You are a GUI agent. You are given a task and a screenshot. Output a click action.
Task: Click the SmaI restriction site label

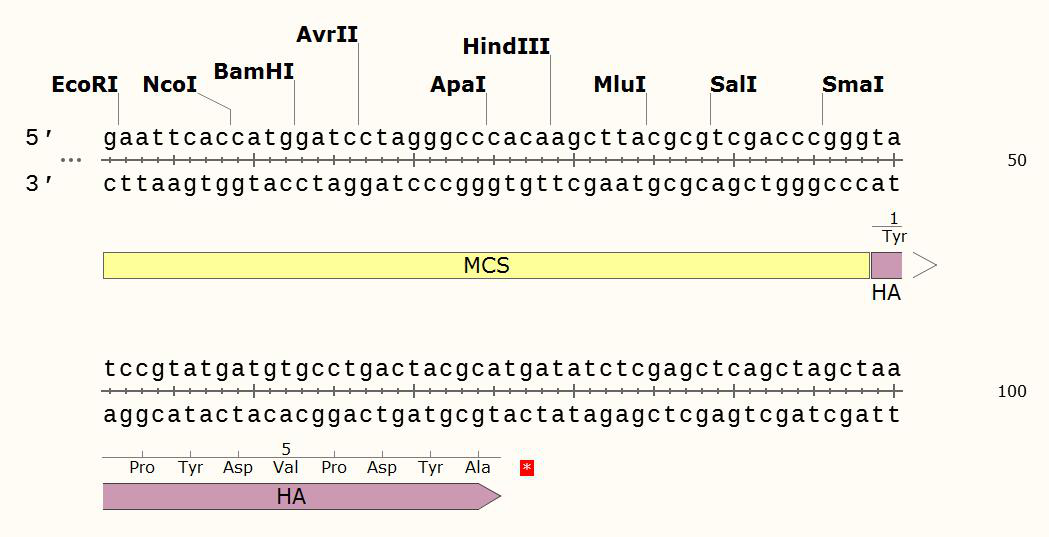(853, 85)
